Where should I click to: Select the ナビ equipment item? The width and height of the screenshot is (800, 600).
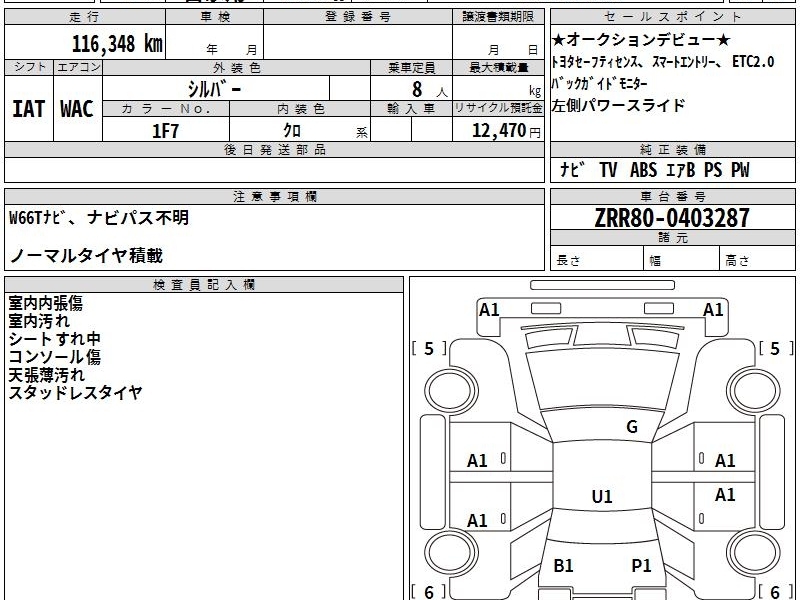click(x=572, y=169)
